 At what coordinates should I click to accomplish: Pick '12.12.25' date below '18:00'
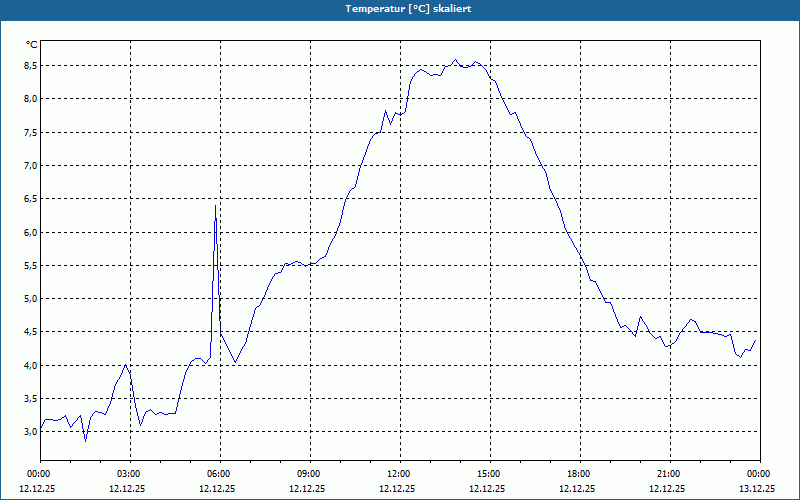(577, 488)
